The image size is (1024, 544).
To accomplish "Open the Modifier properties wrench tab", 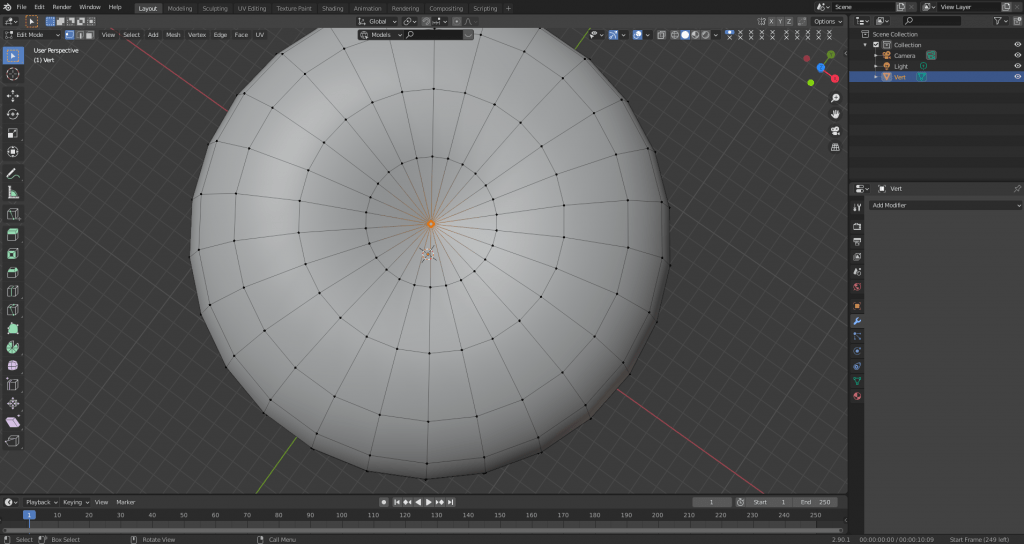I will 857,321.
